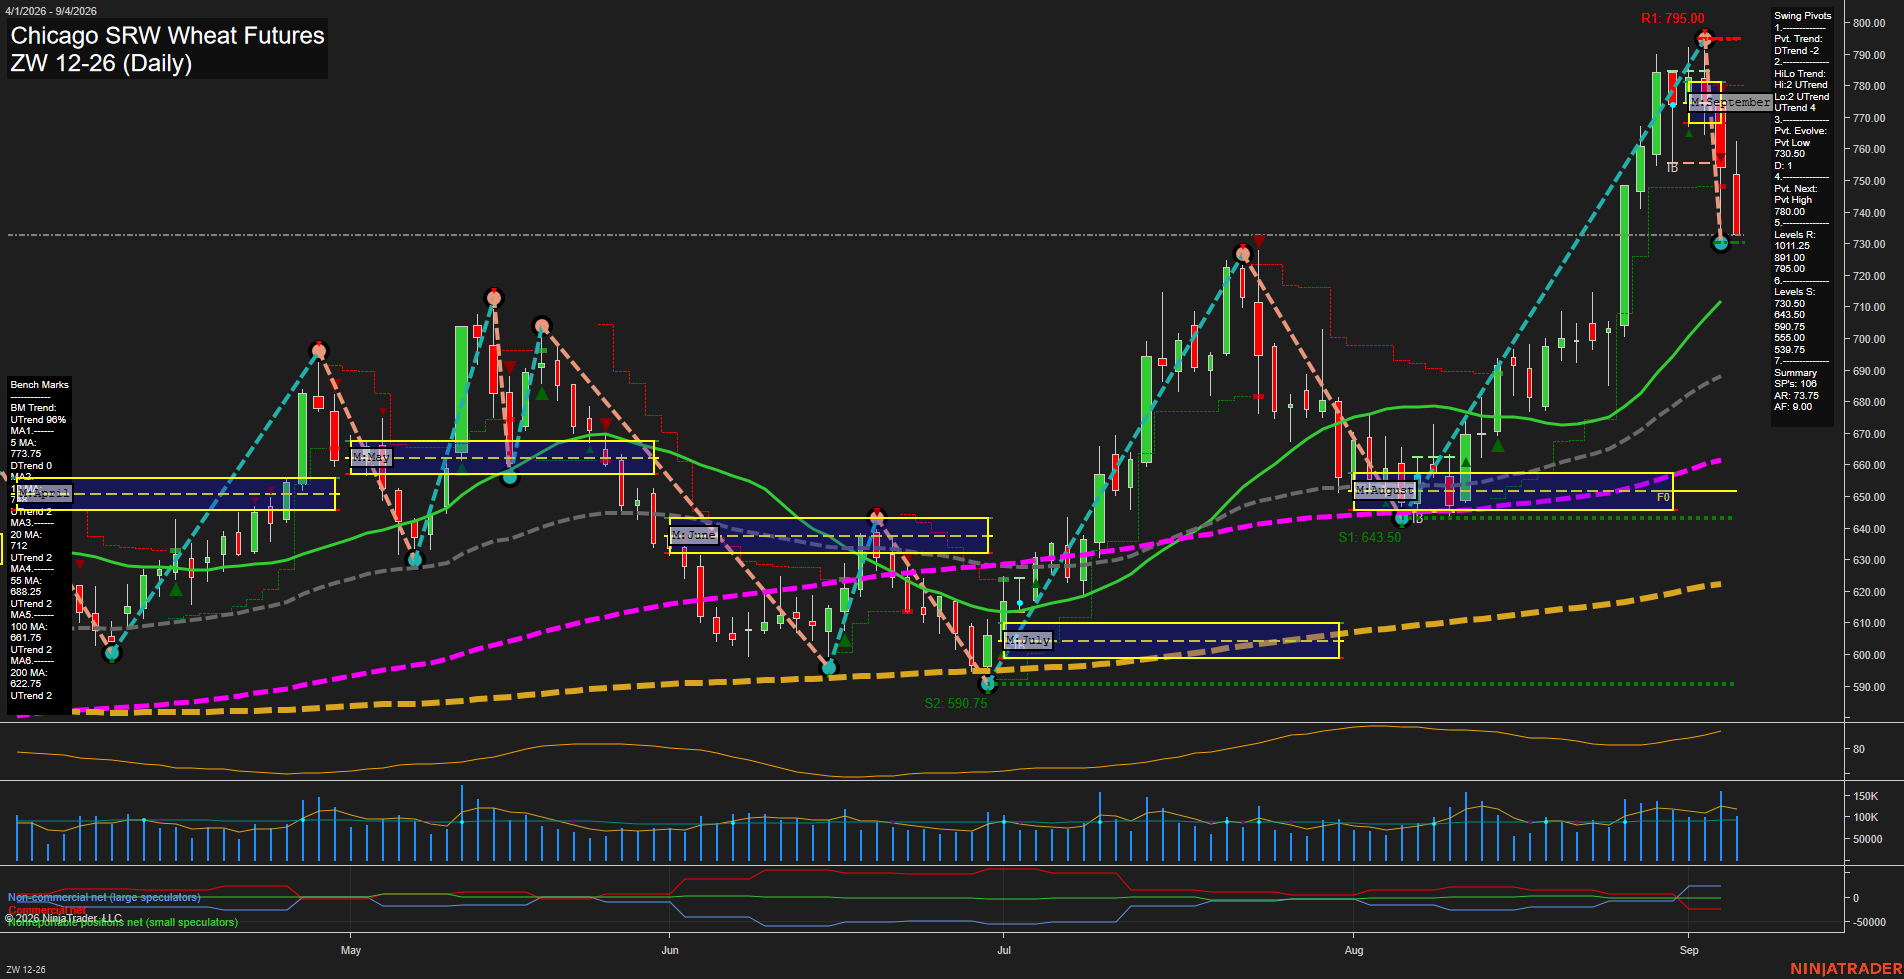The image size is (1904, 979).
Task: Click the "Levels S:" label
Action: pyautogui.click(x=1795, y=292)
